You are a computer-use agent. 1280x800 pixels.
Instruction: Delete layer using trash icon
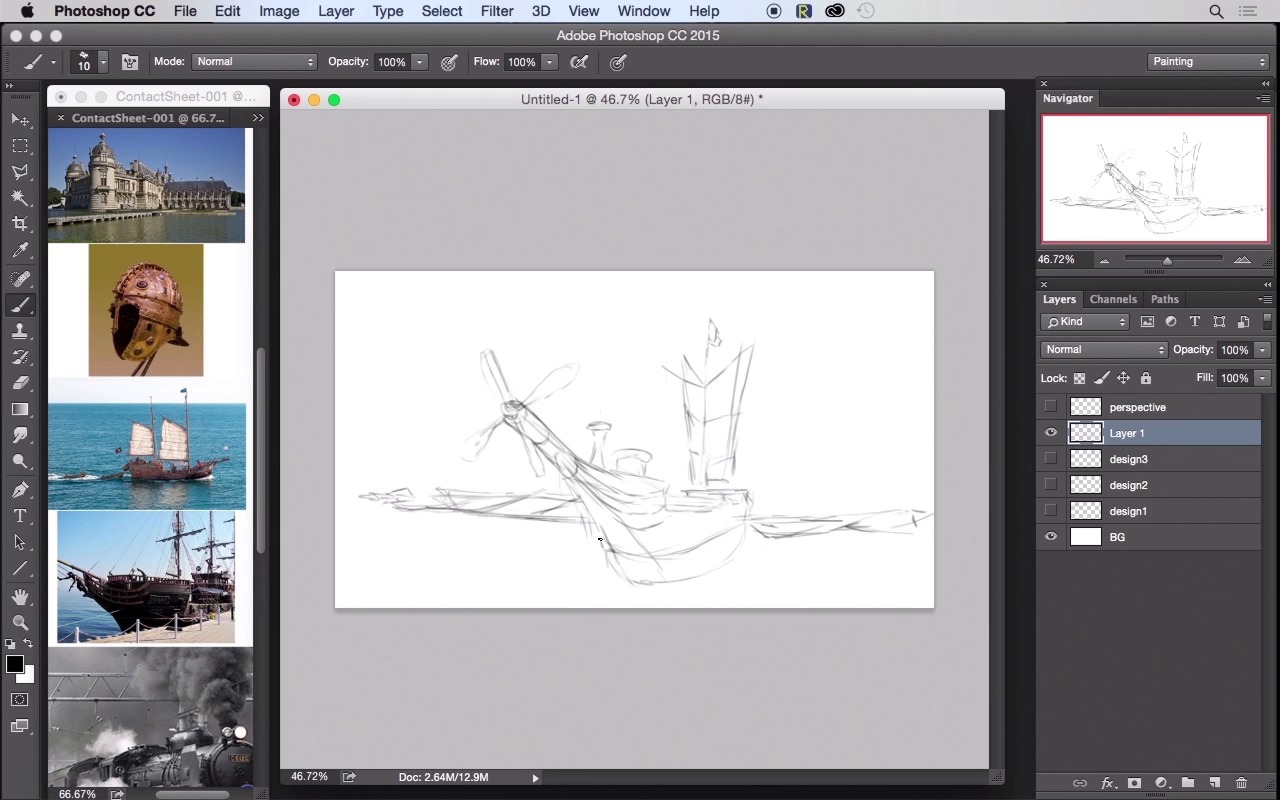pos(1241,783)
